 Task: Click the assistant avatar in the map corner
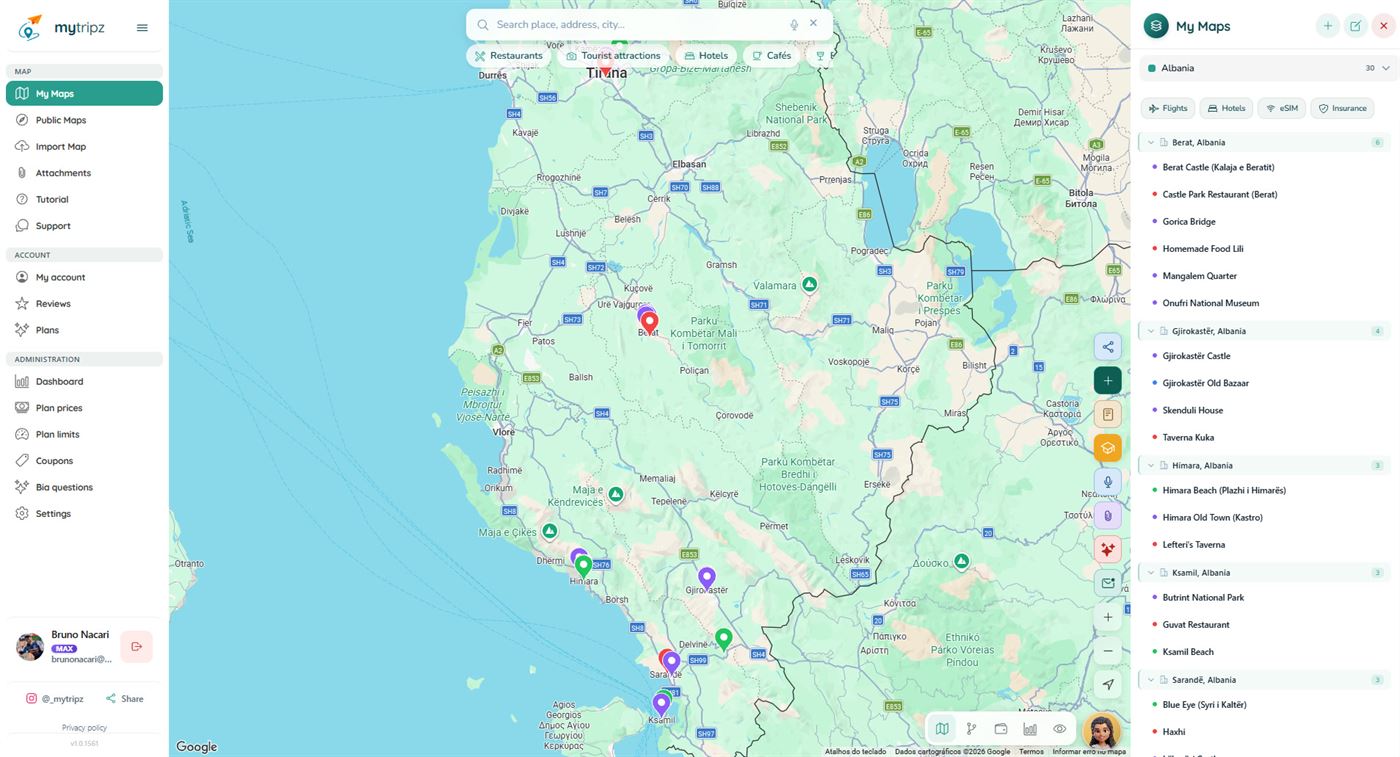1100,731
